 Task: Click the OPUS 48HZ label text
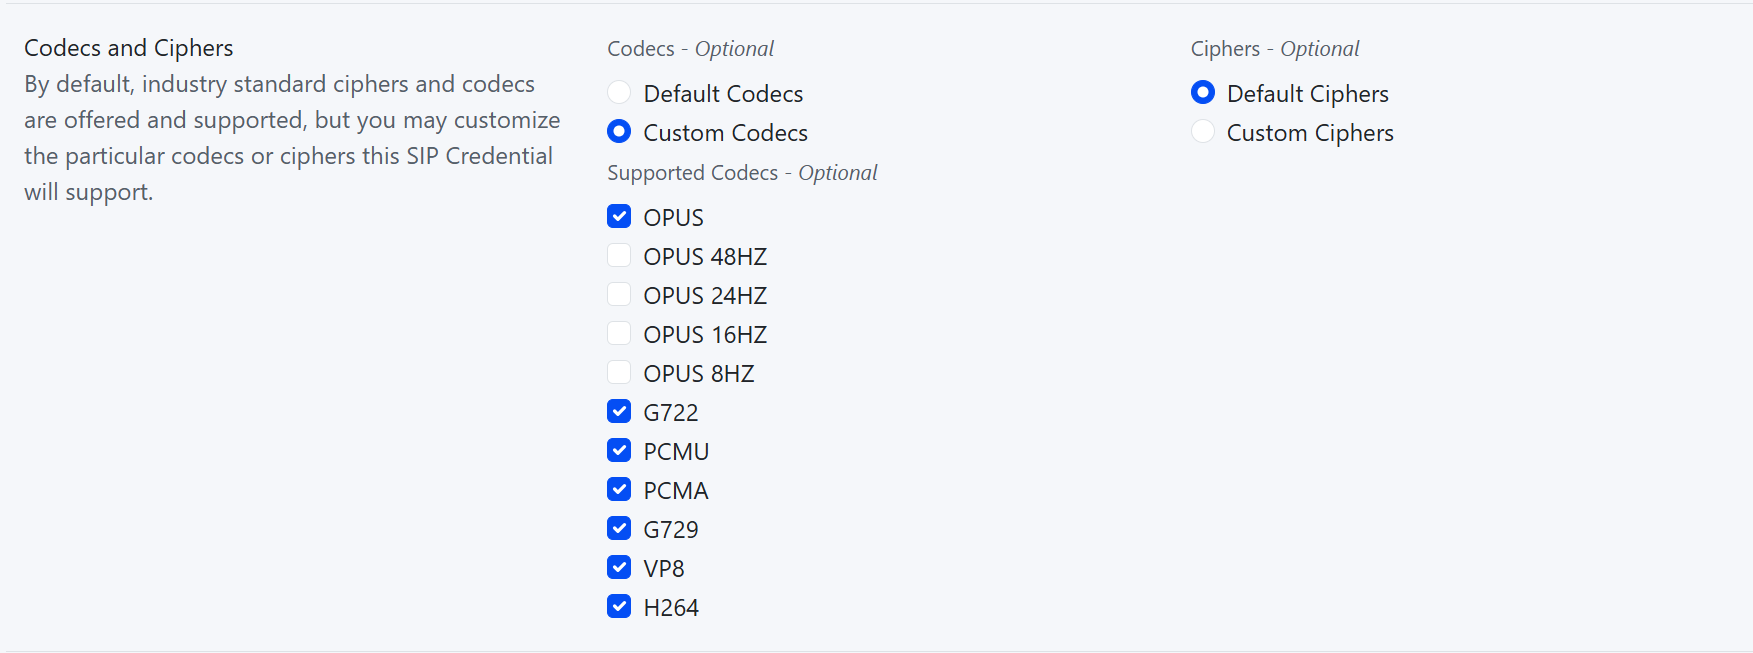(x=705, y=257)
